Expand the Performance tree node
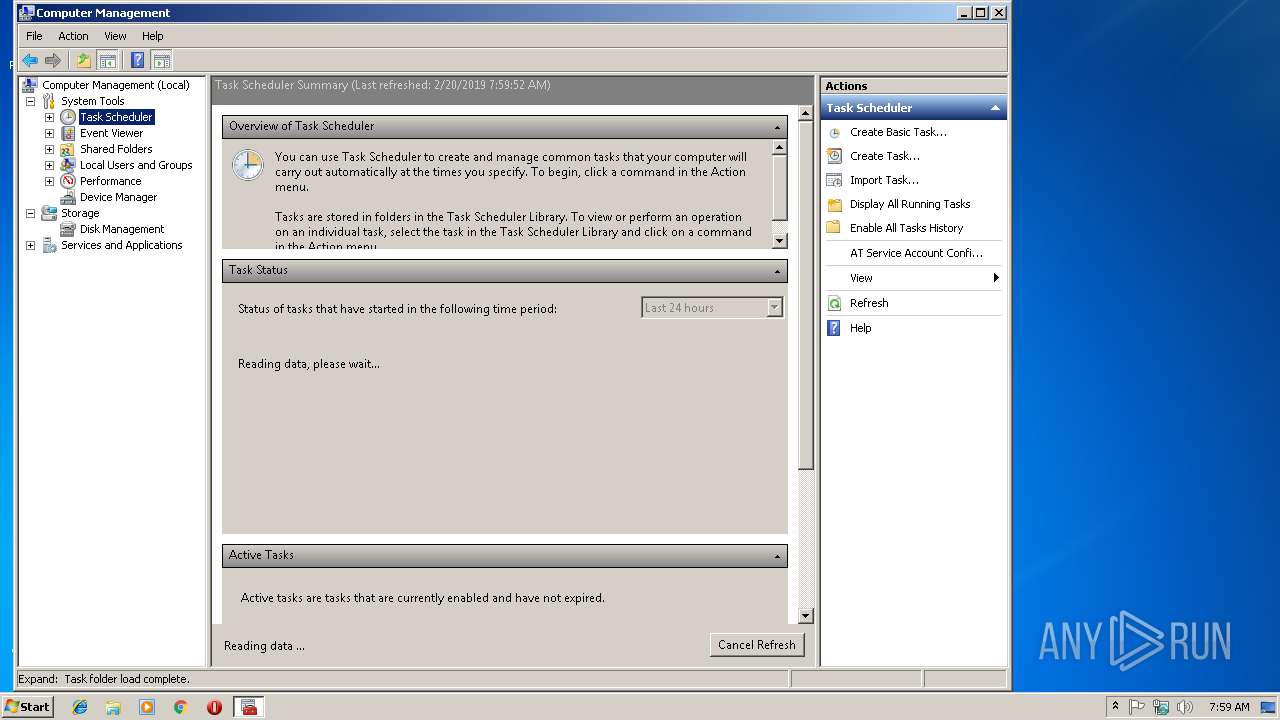1280x720 pixels. 49,181
